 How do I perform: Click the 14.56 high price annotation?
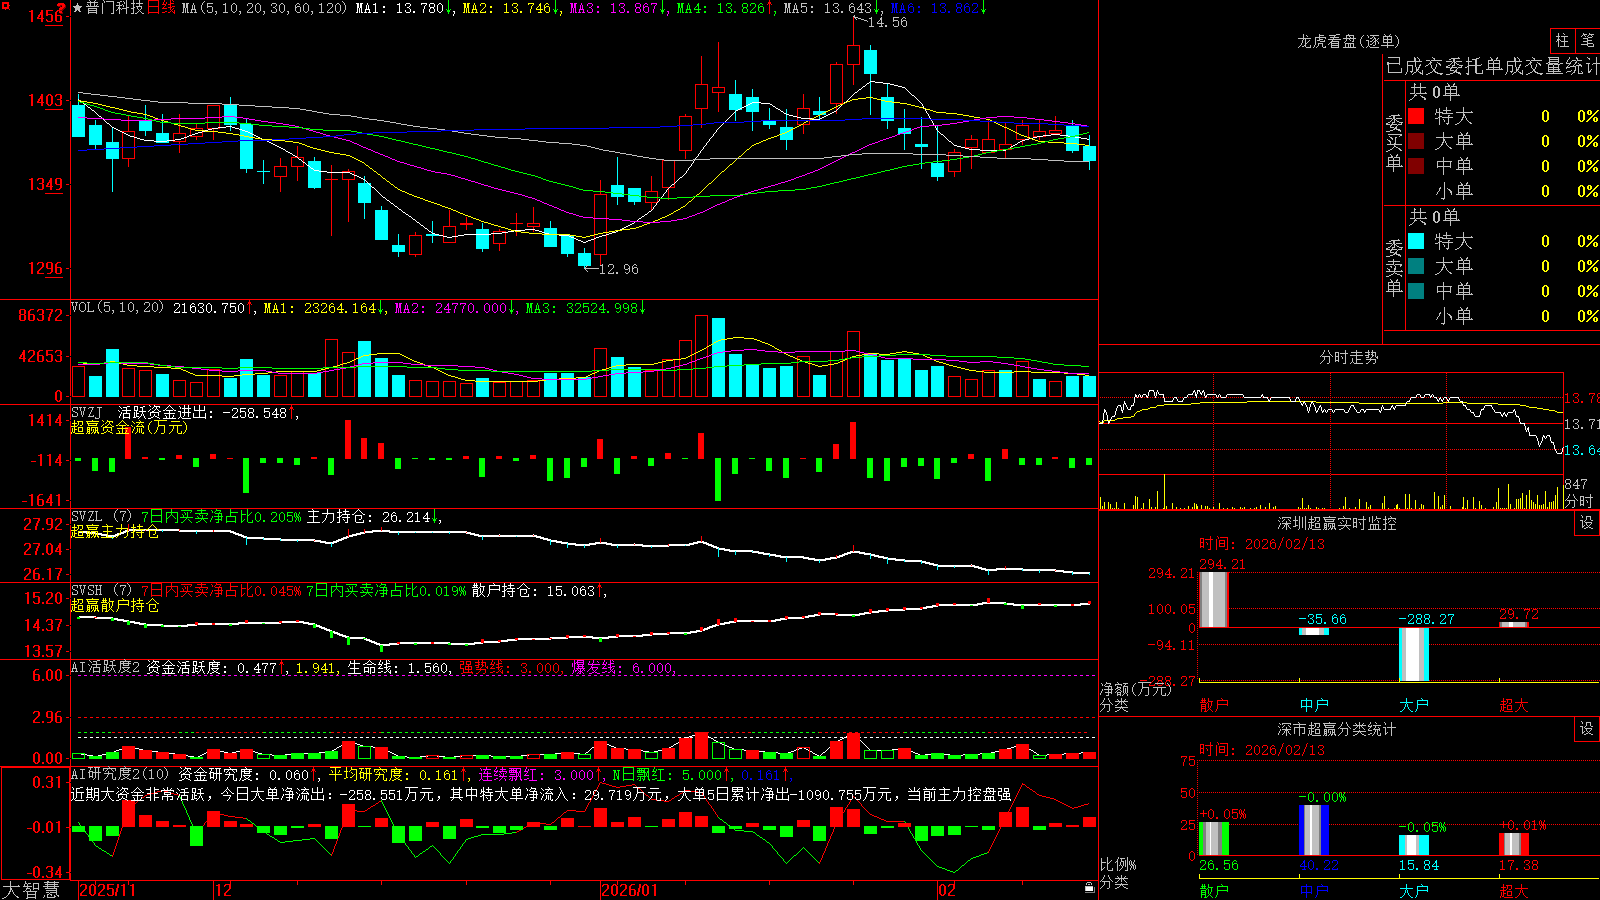[x=888, y=22]
